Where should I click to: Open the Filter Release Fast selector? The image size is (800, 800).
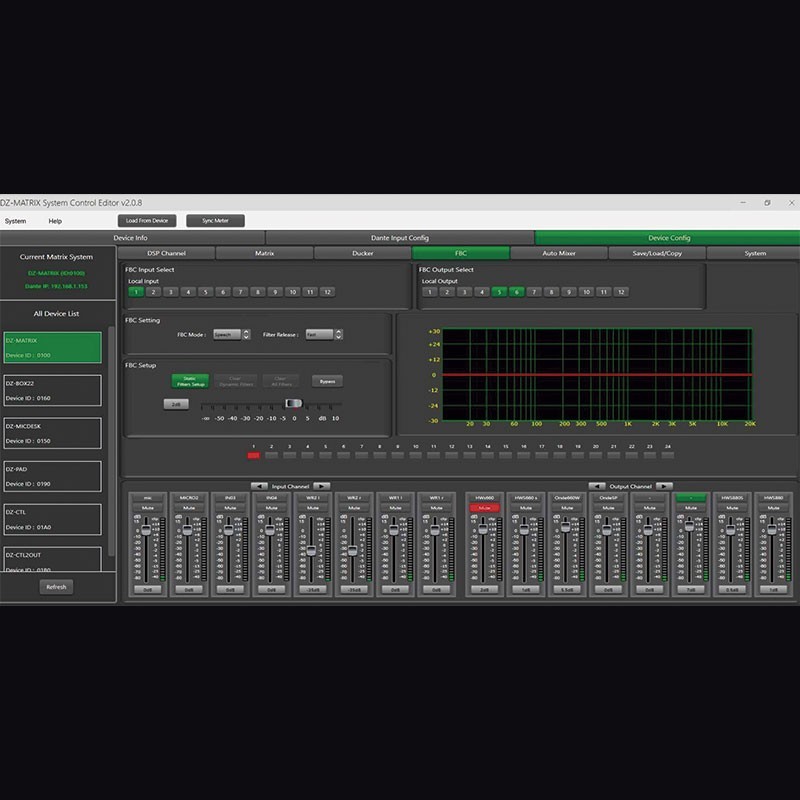click(319, 335)
